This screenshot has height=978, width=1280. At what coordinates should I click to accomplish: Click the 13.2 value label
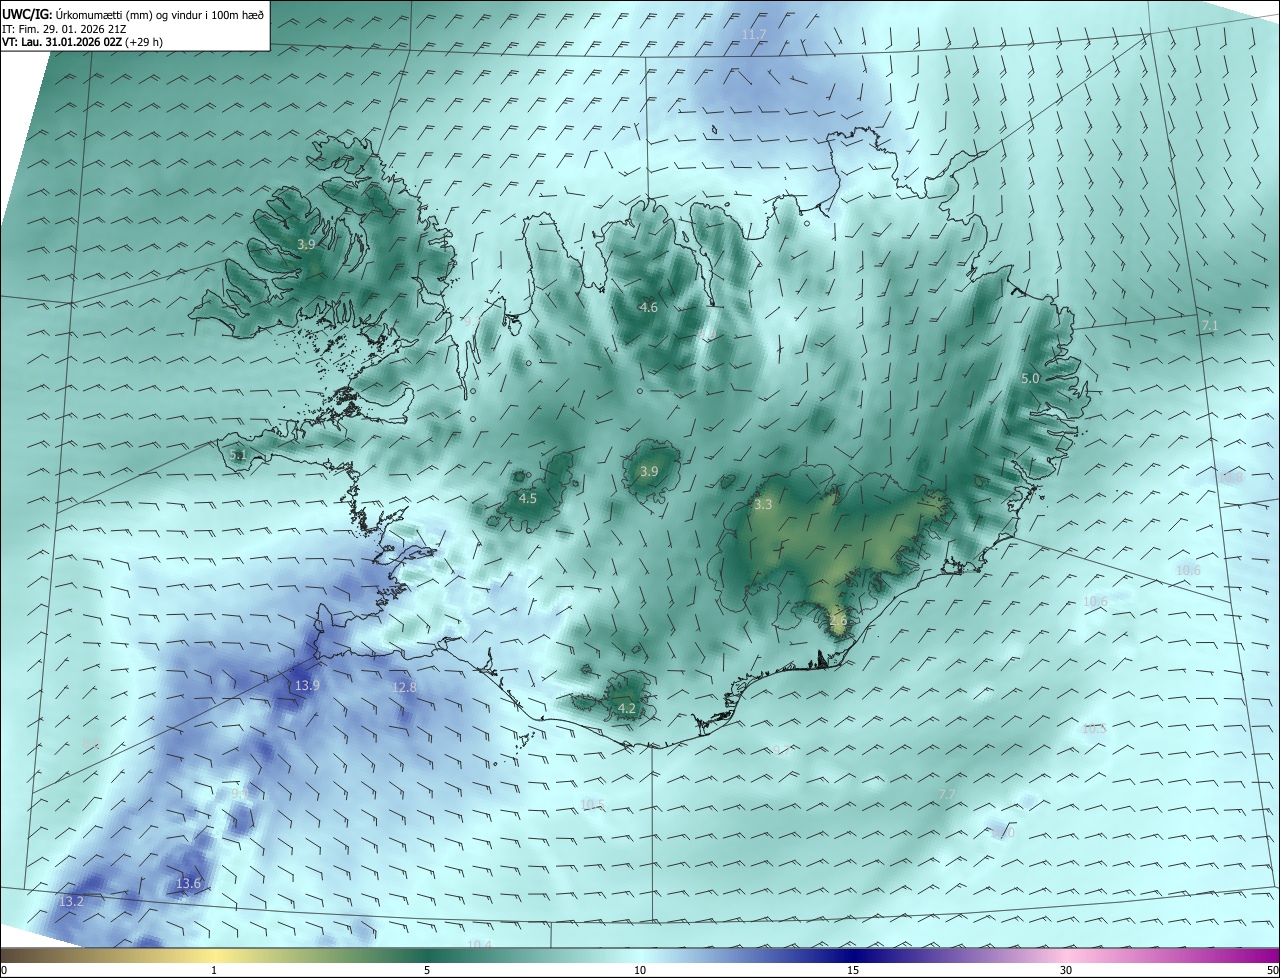coord(71,901)
